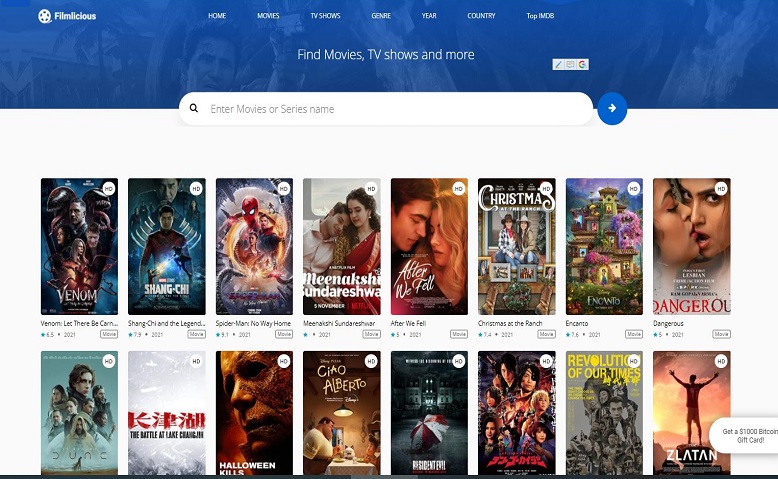Click the HD badge on Encanto poster
Viewport: 778px width, 479px height.
(633, 188)
